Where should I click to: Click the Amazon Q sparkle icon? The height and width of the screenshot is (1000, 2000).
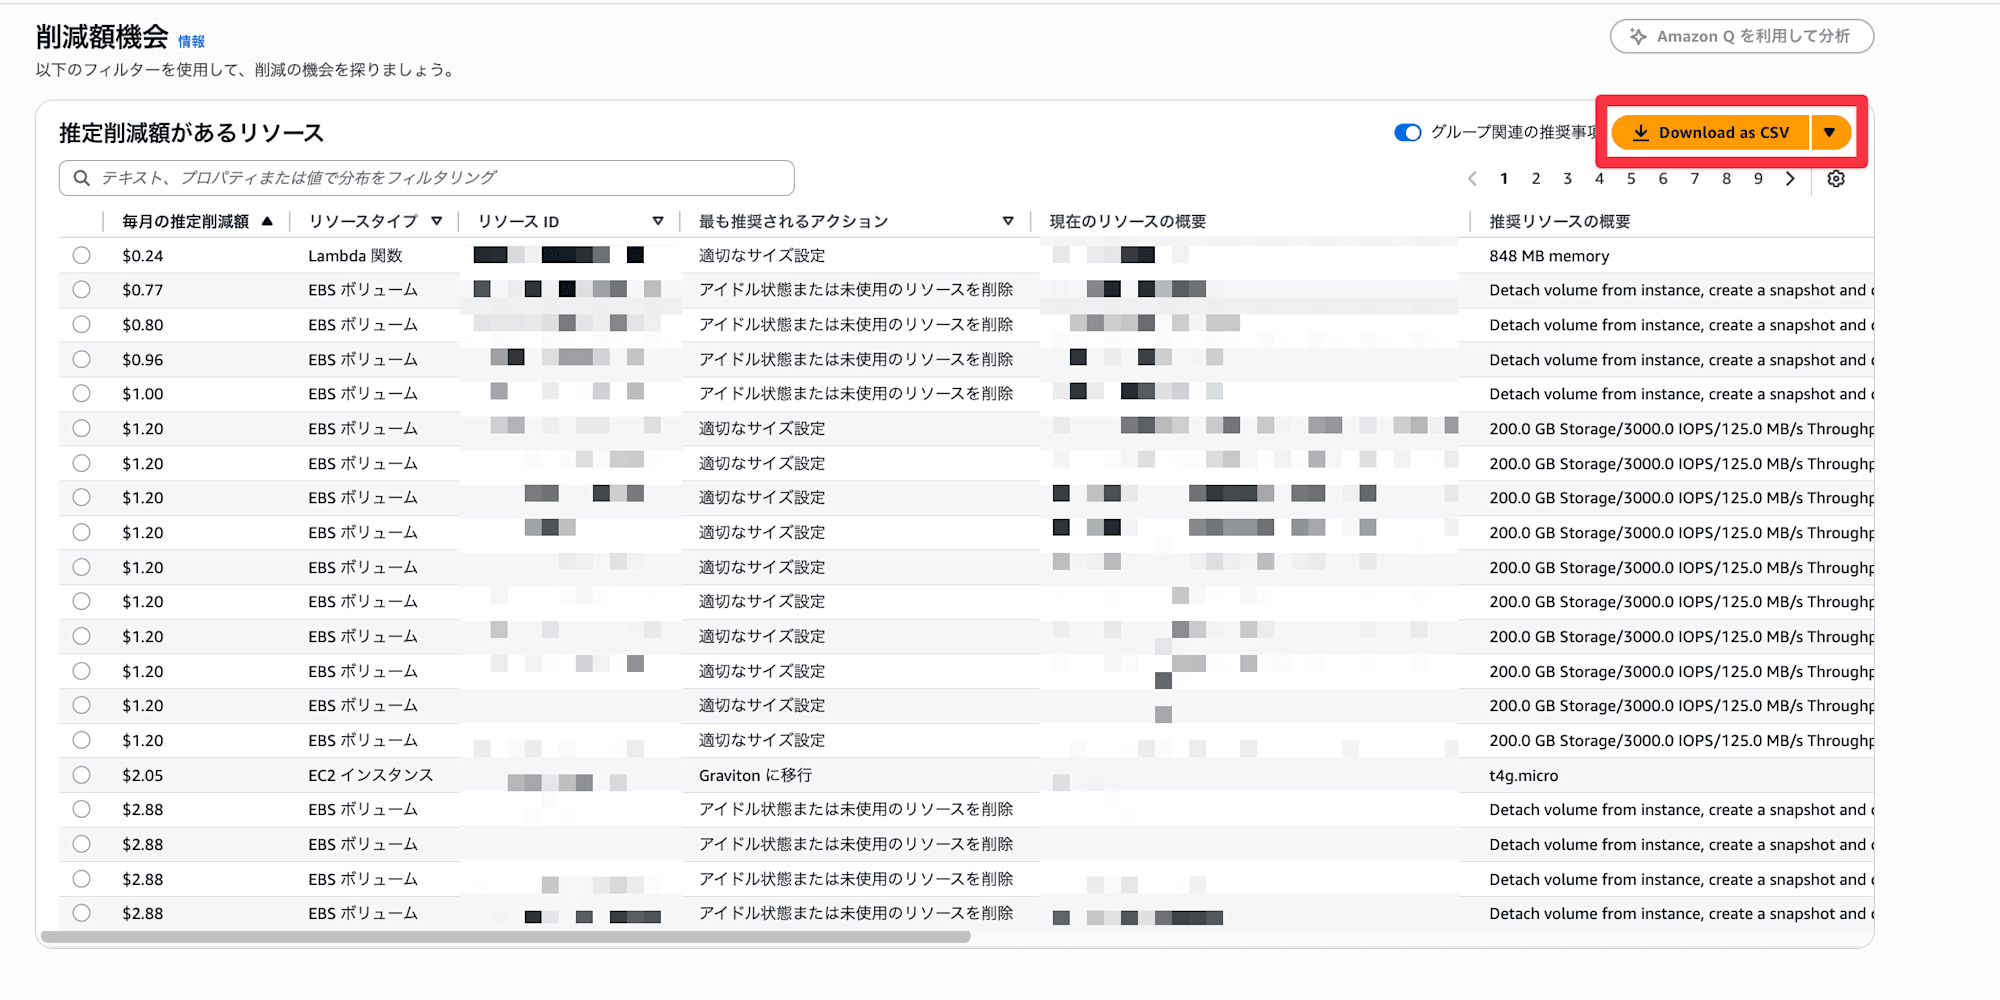point(1638,36)
